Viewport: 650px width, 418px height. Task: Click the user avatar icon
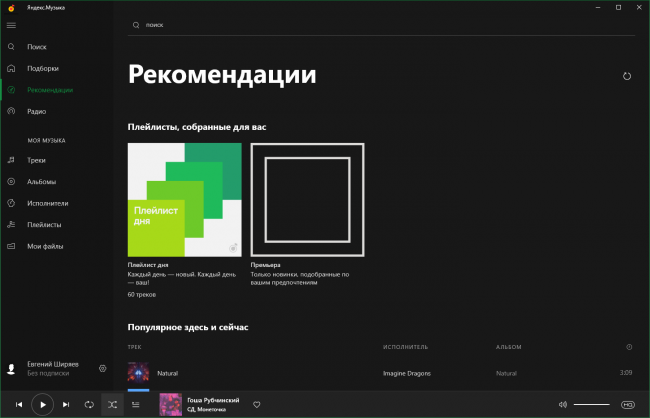(x=11, y=369)
